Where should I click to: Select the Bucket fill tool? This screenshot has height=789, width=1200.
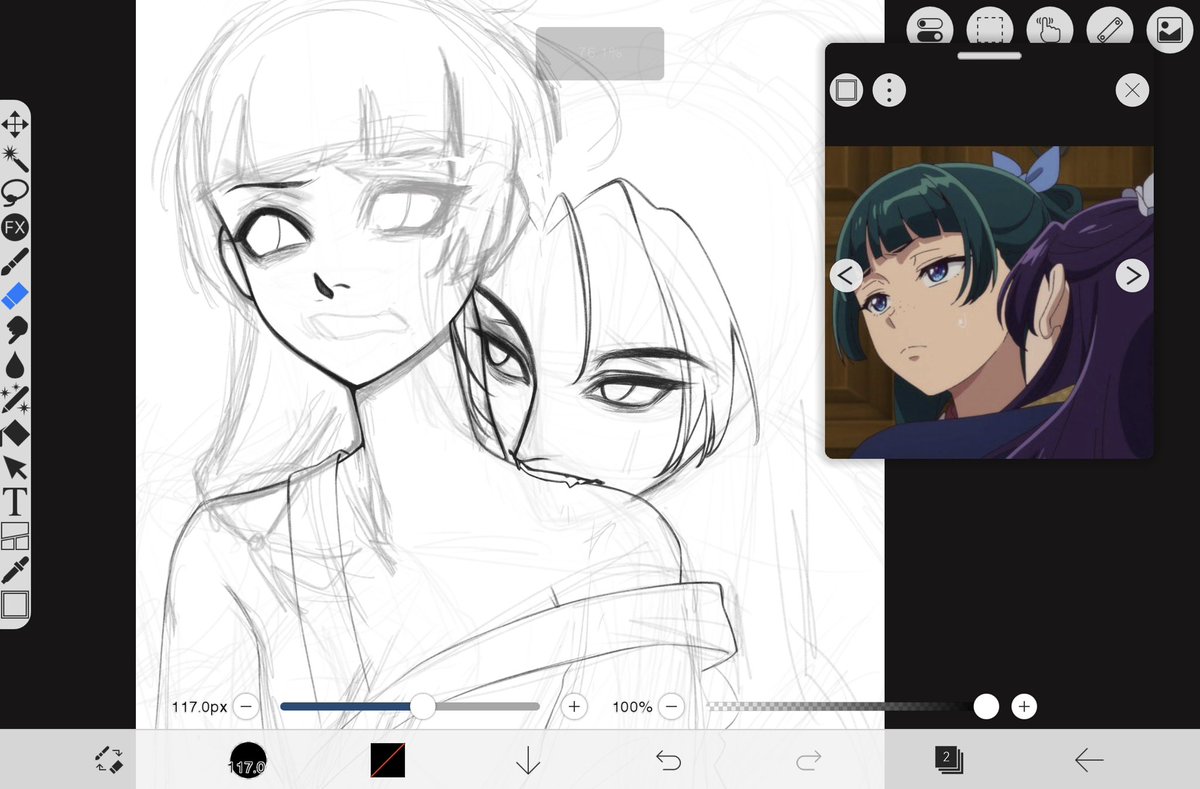coord(14,433)
